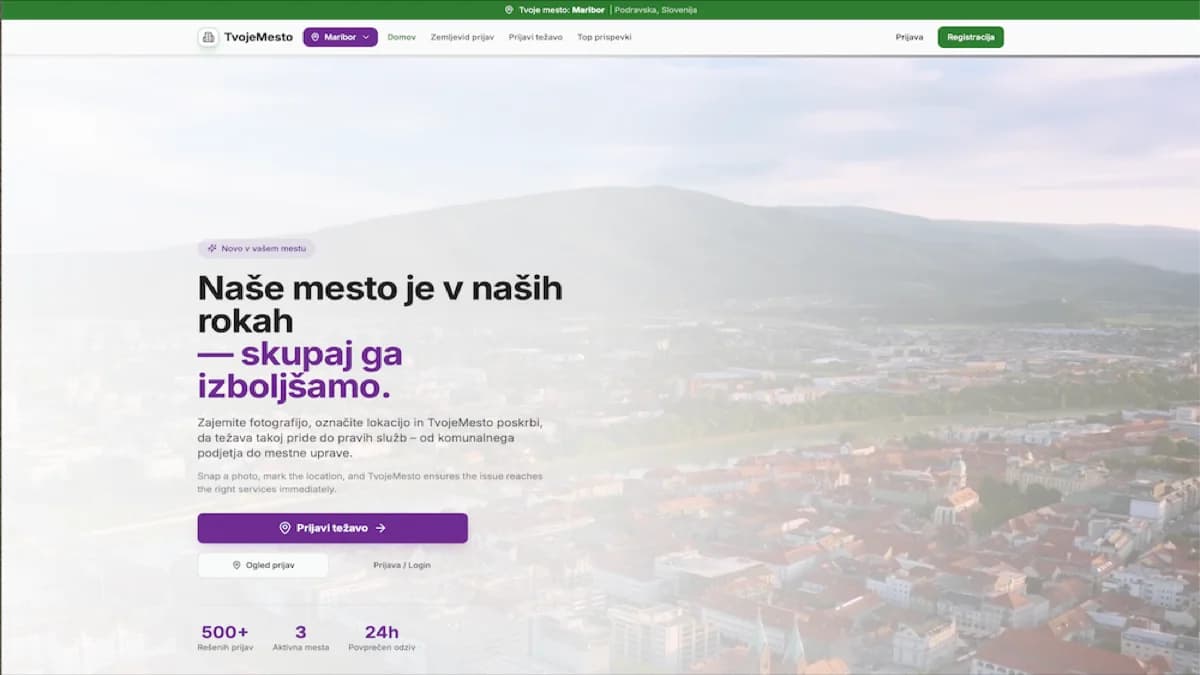Click the sparkle icon on Novo v vašem mestu badge

[x=210, y=246]
